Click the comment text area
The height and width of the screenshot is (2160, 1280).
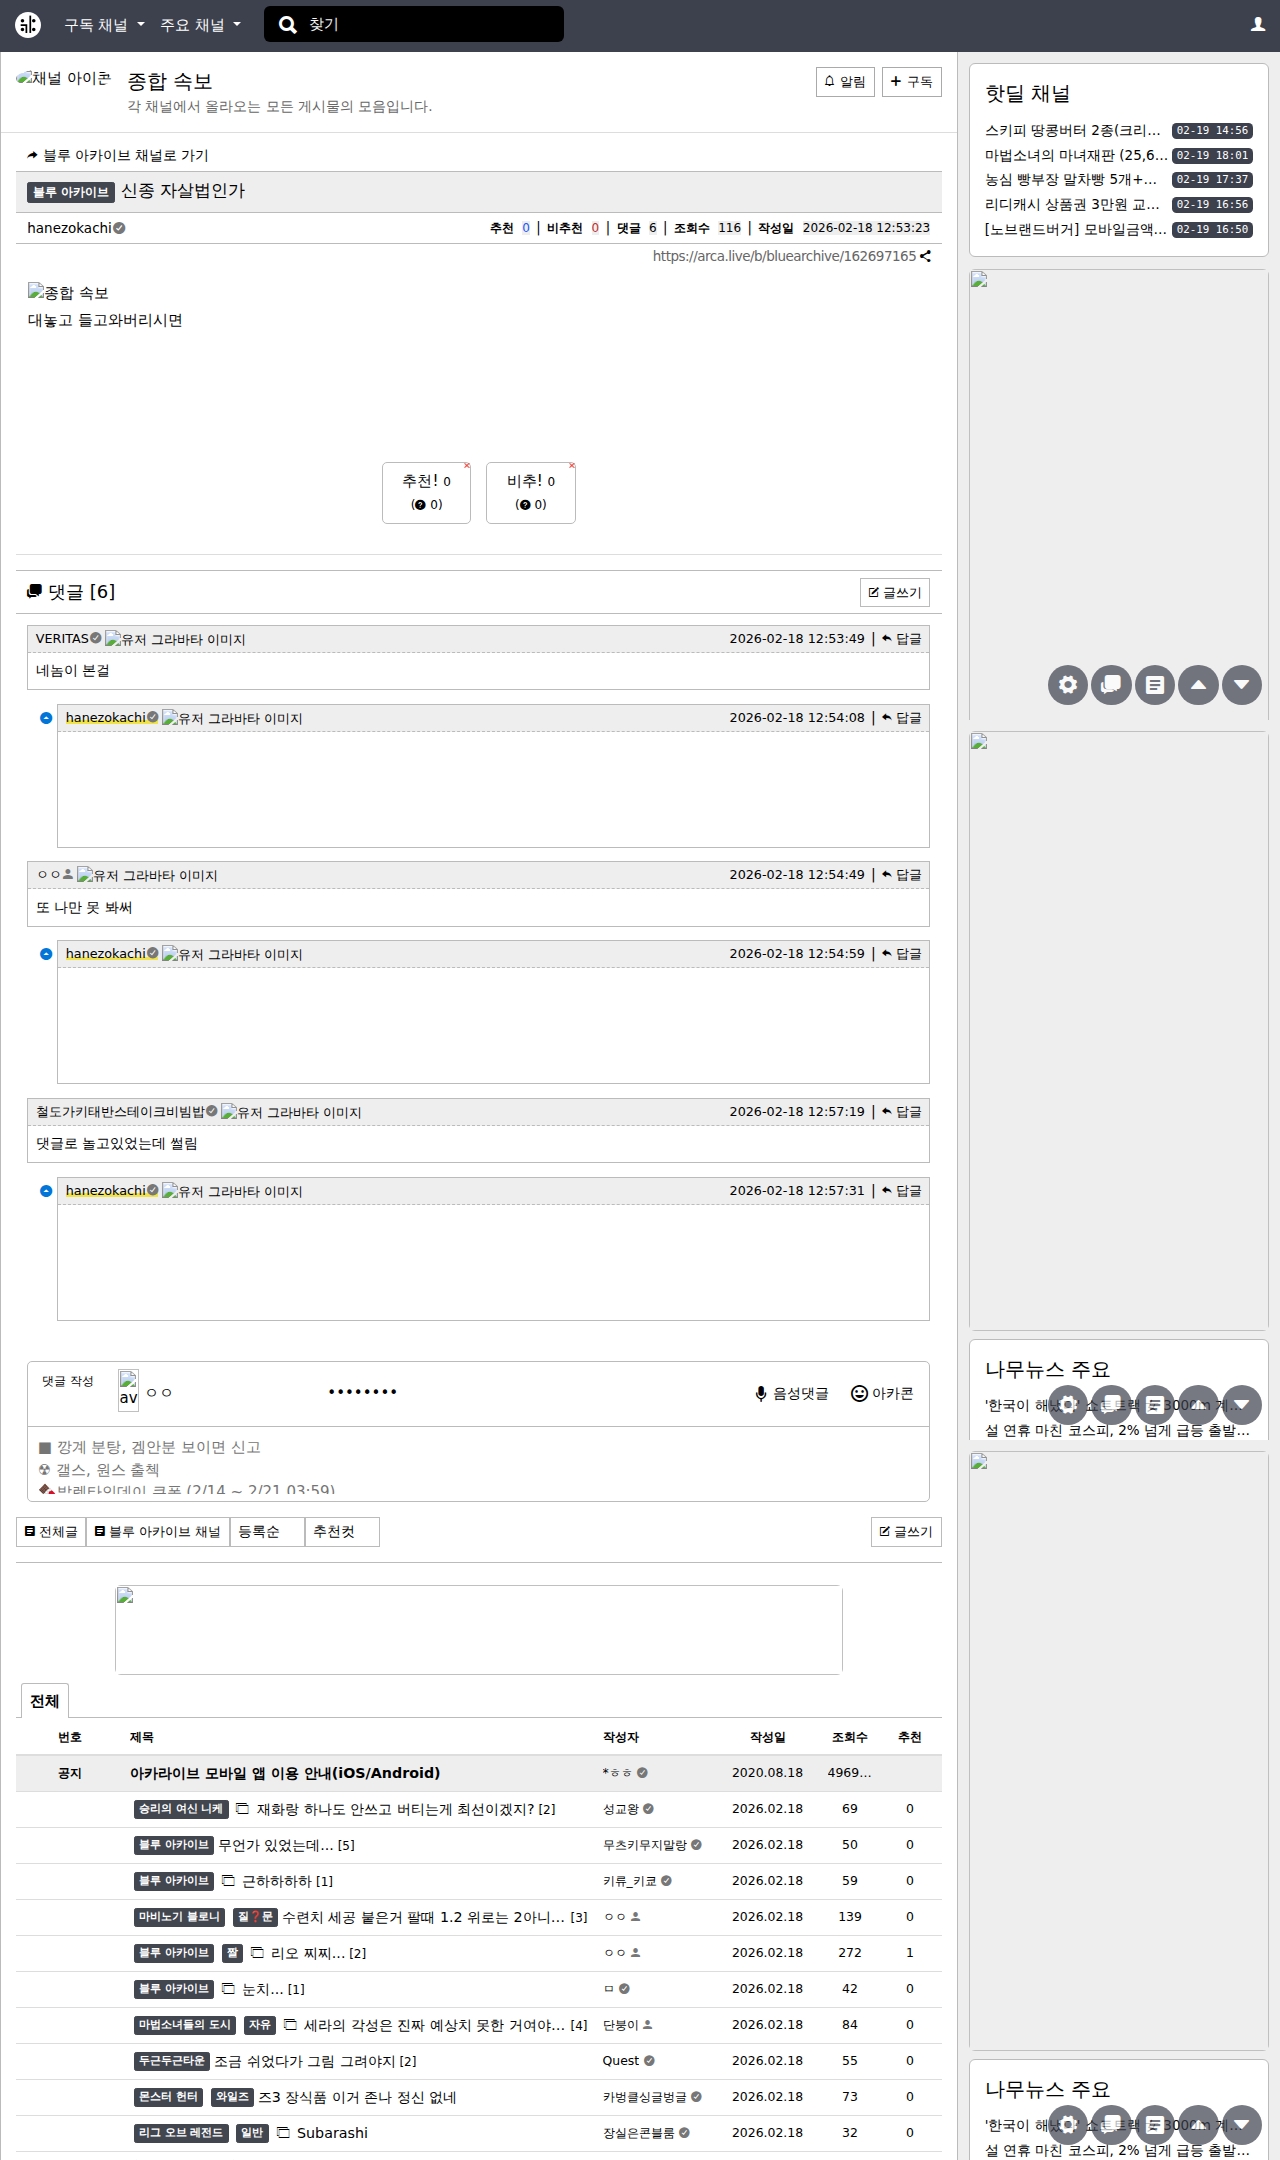tap(478, 1464)
